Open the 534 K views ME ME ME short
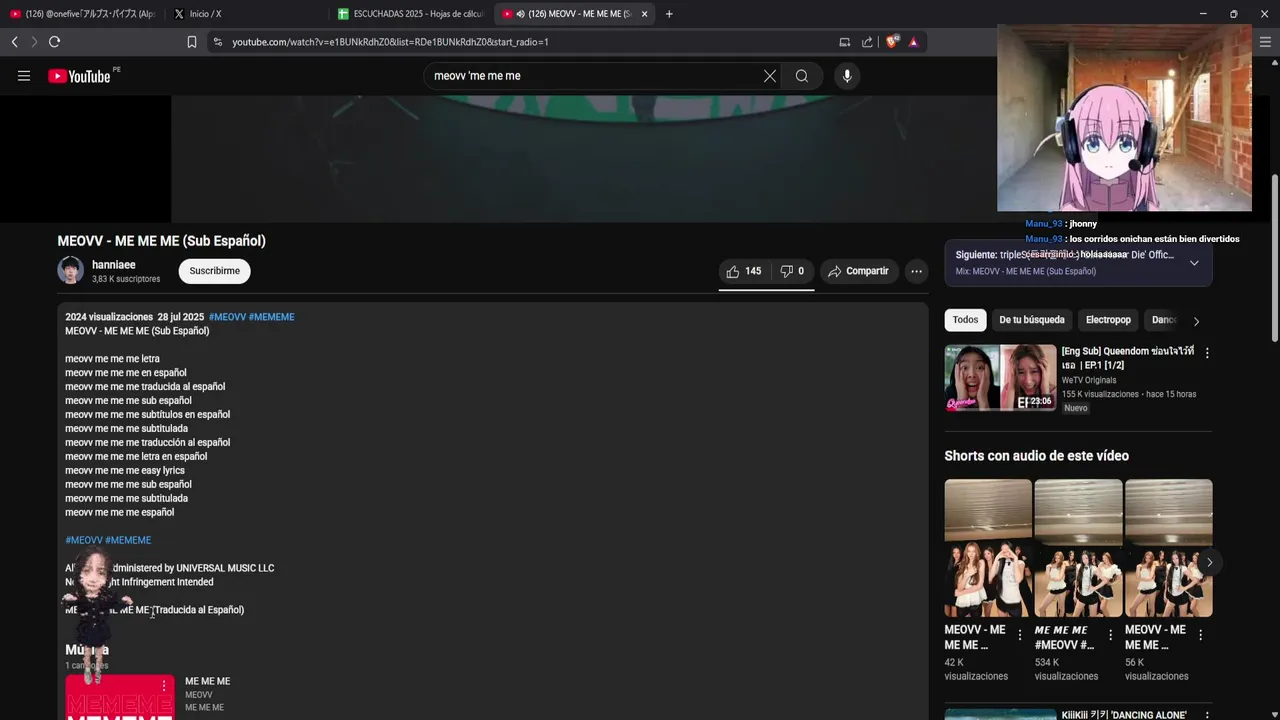Viewport: 1280px width, 720px height. tap(1078, 548)
